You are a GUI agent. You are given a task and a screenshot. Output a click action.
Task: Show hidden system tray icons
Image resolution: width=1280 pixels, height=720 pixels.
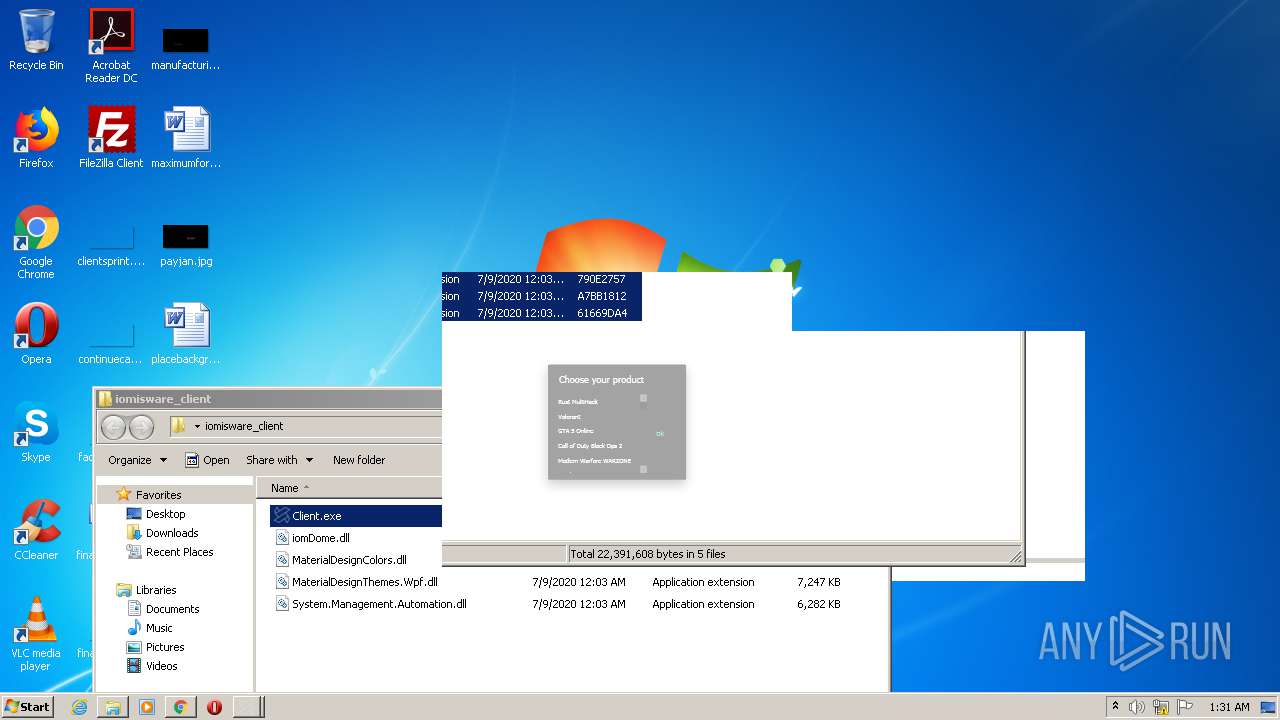[1115, 707]
